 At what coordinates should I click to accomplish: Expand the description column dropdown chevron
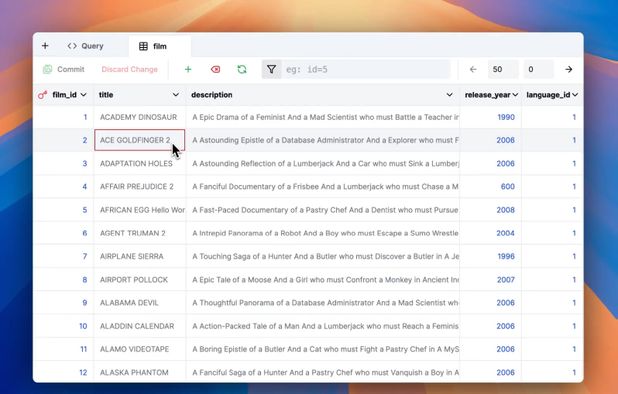[449, 95]
